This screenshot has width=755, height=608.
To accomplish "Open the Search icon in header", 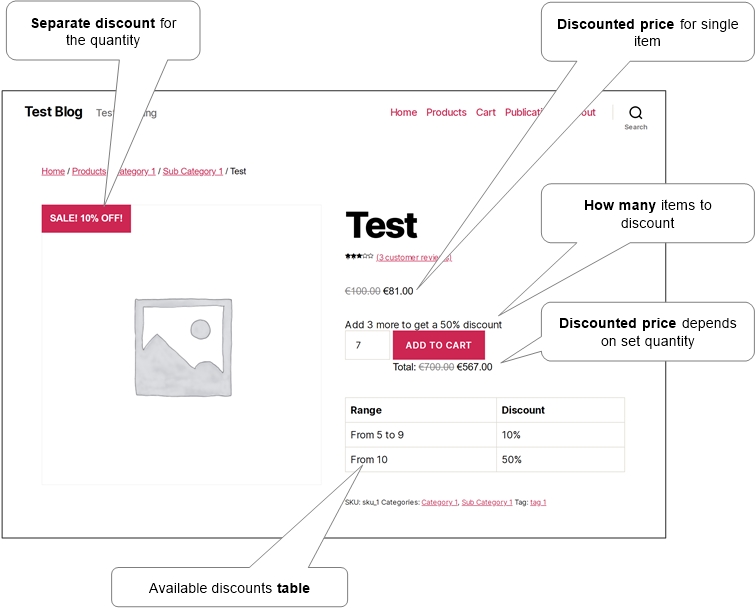I will coord(636,117).
